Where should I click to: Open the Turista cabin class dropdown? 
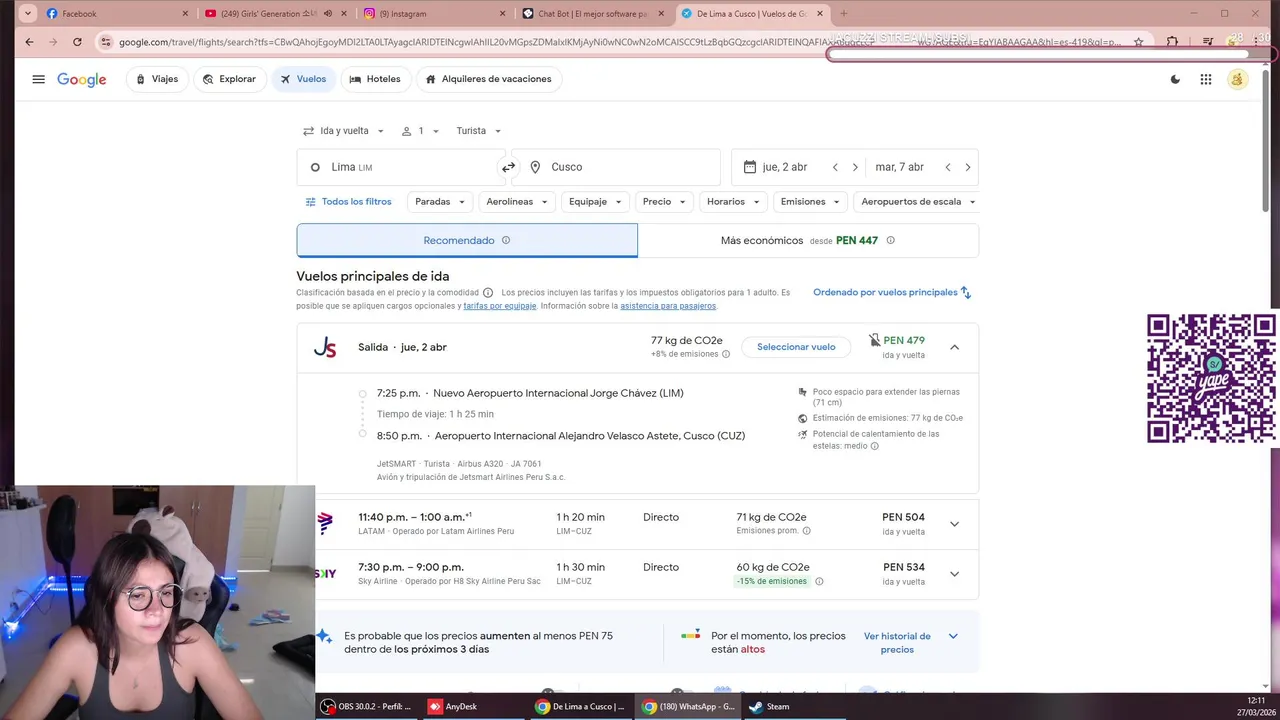[x=479, y=131]
